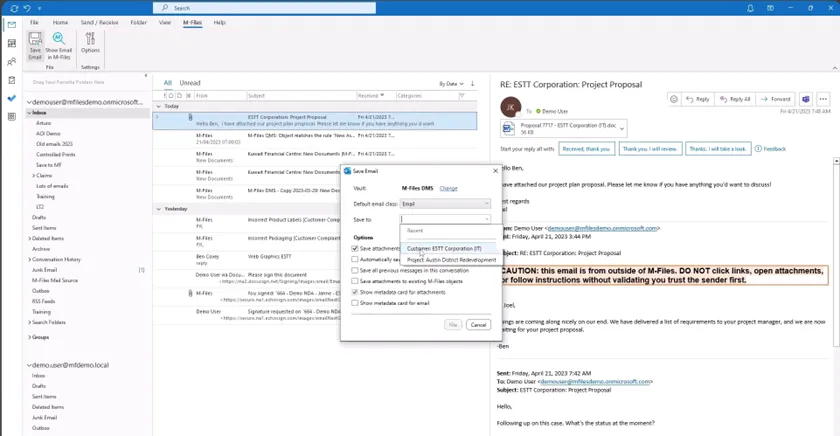Expand the Conversation History folder
The image size is (840, 436).
click(x=29, y=259)
